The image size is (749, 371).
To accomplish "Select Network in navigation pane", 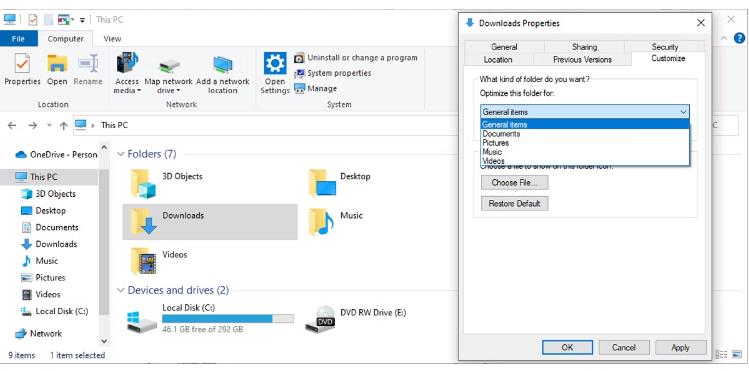I will pyautogui.click(x=39, y=333).
